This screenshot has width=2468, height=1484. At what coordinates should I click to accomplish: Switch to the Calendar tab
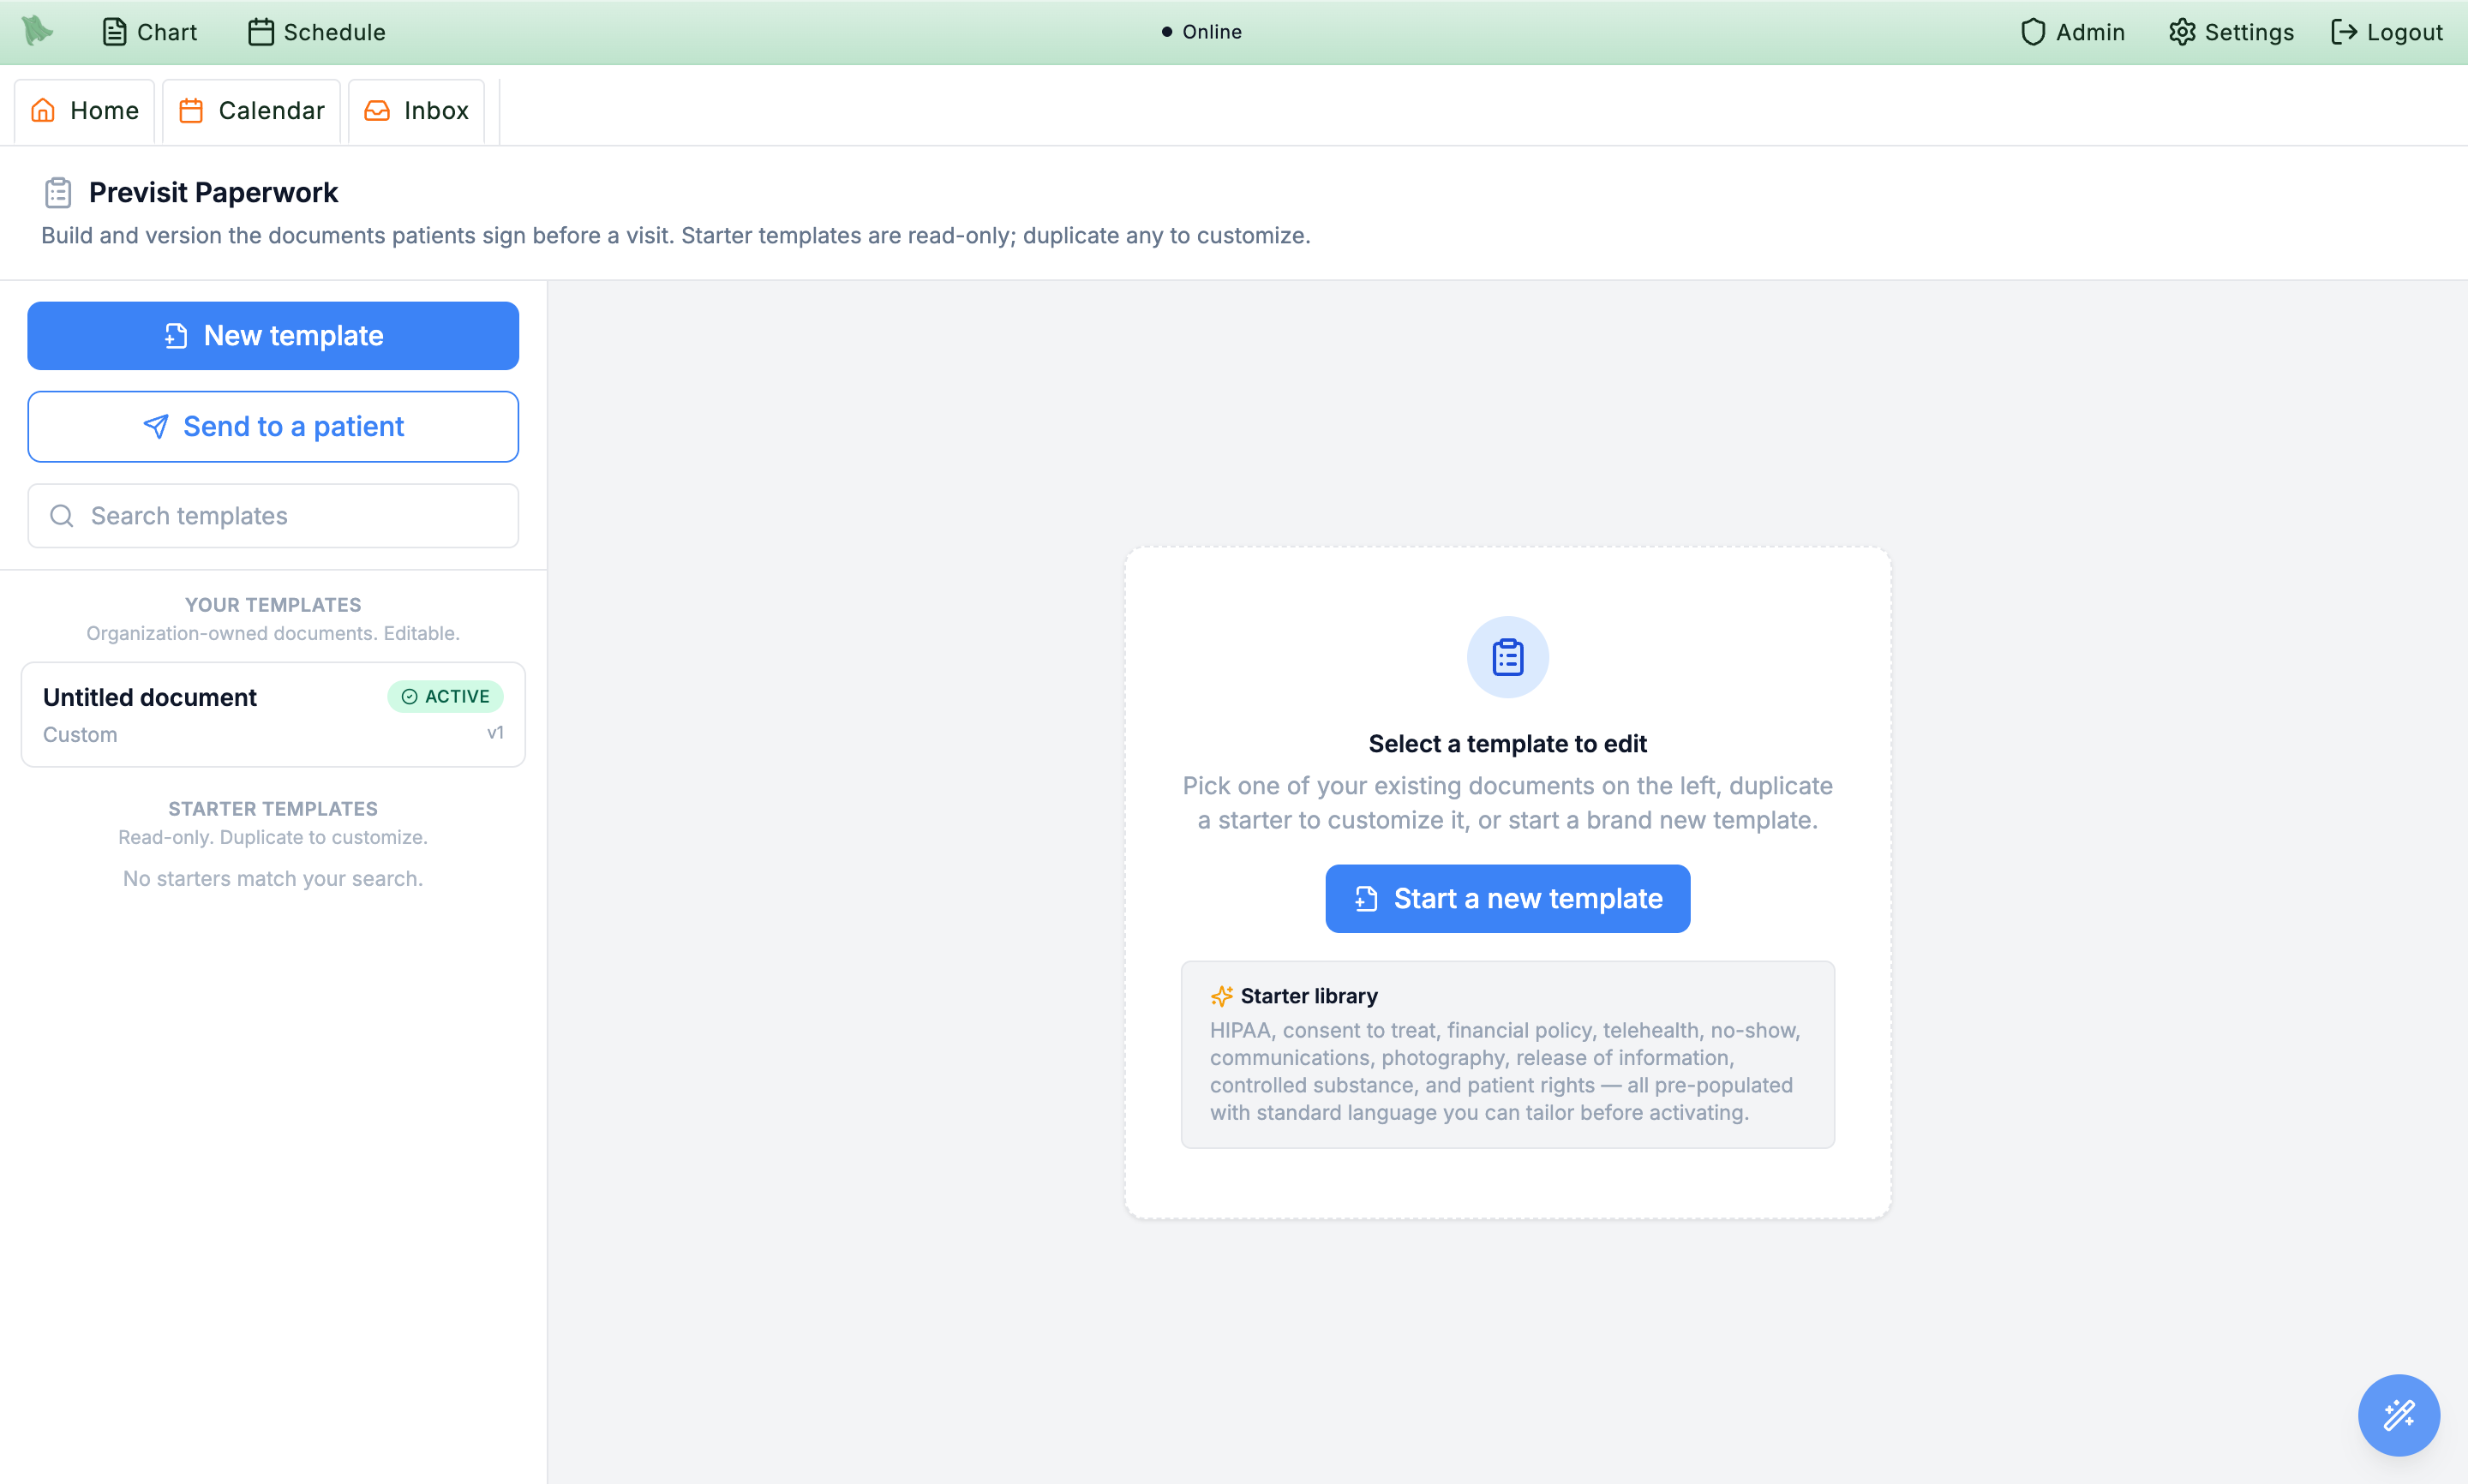point(252,110)
